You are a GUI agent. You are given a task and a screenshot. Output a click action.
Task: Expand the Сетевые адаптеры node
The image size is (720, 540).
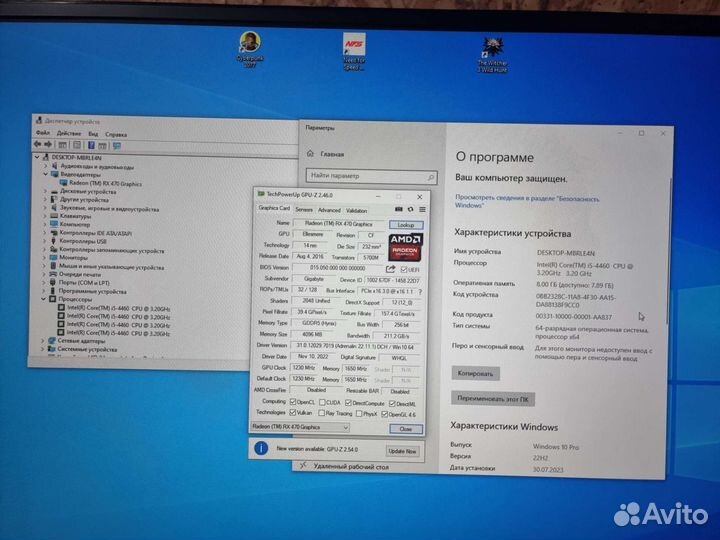coord(43,341)
